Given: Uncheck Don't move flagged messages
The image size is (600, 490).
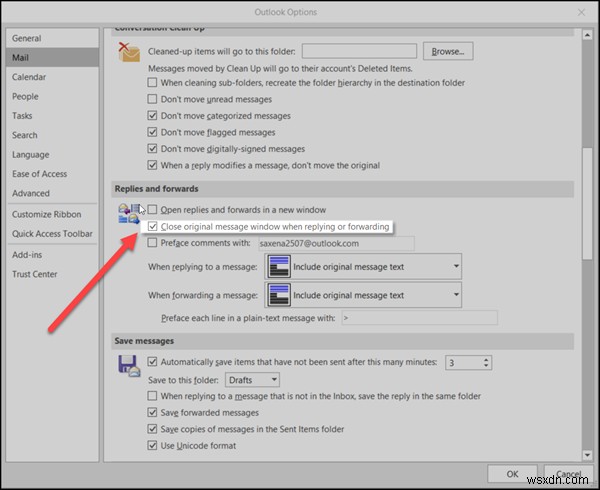Looking at the screenshot, I should coord(152,132).
